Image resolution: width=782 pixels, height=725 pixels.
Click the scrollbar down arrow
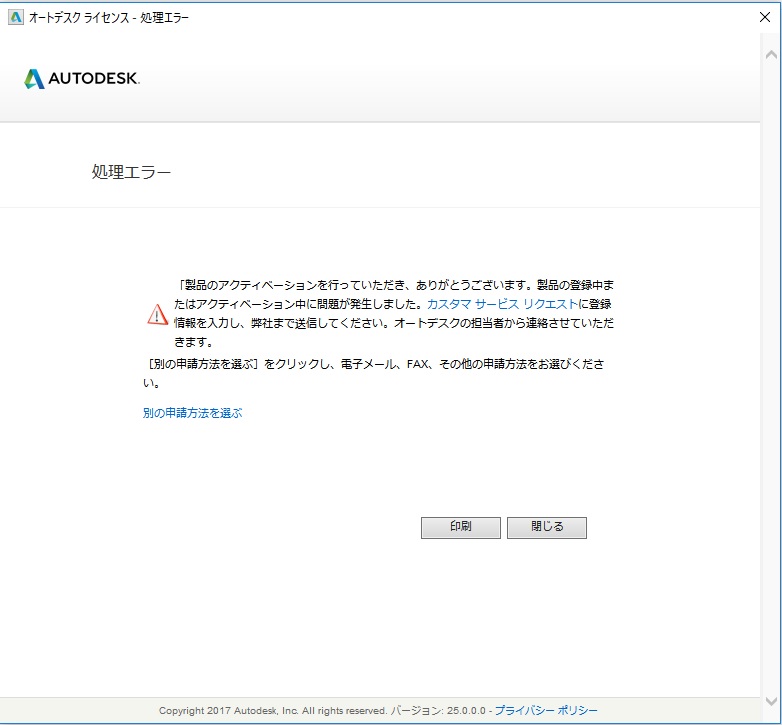pos(771,701)
